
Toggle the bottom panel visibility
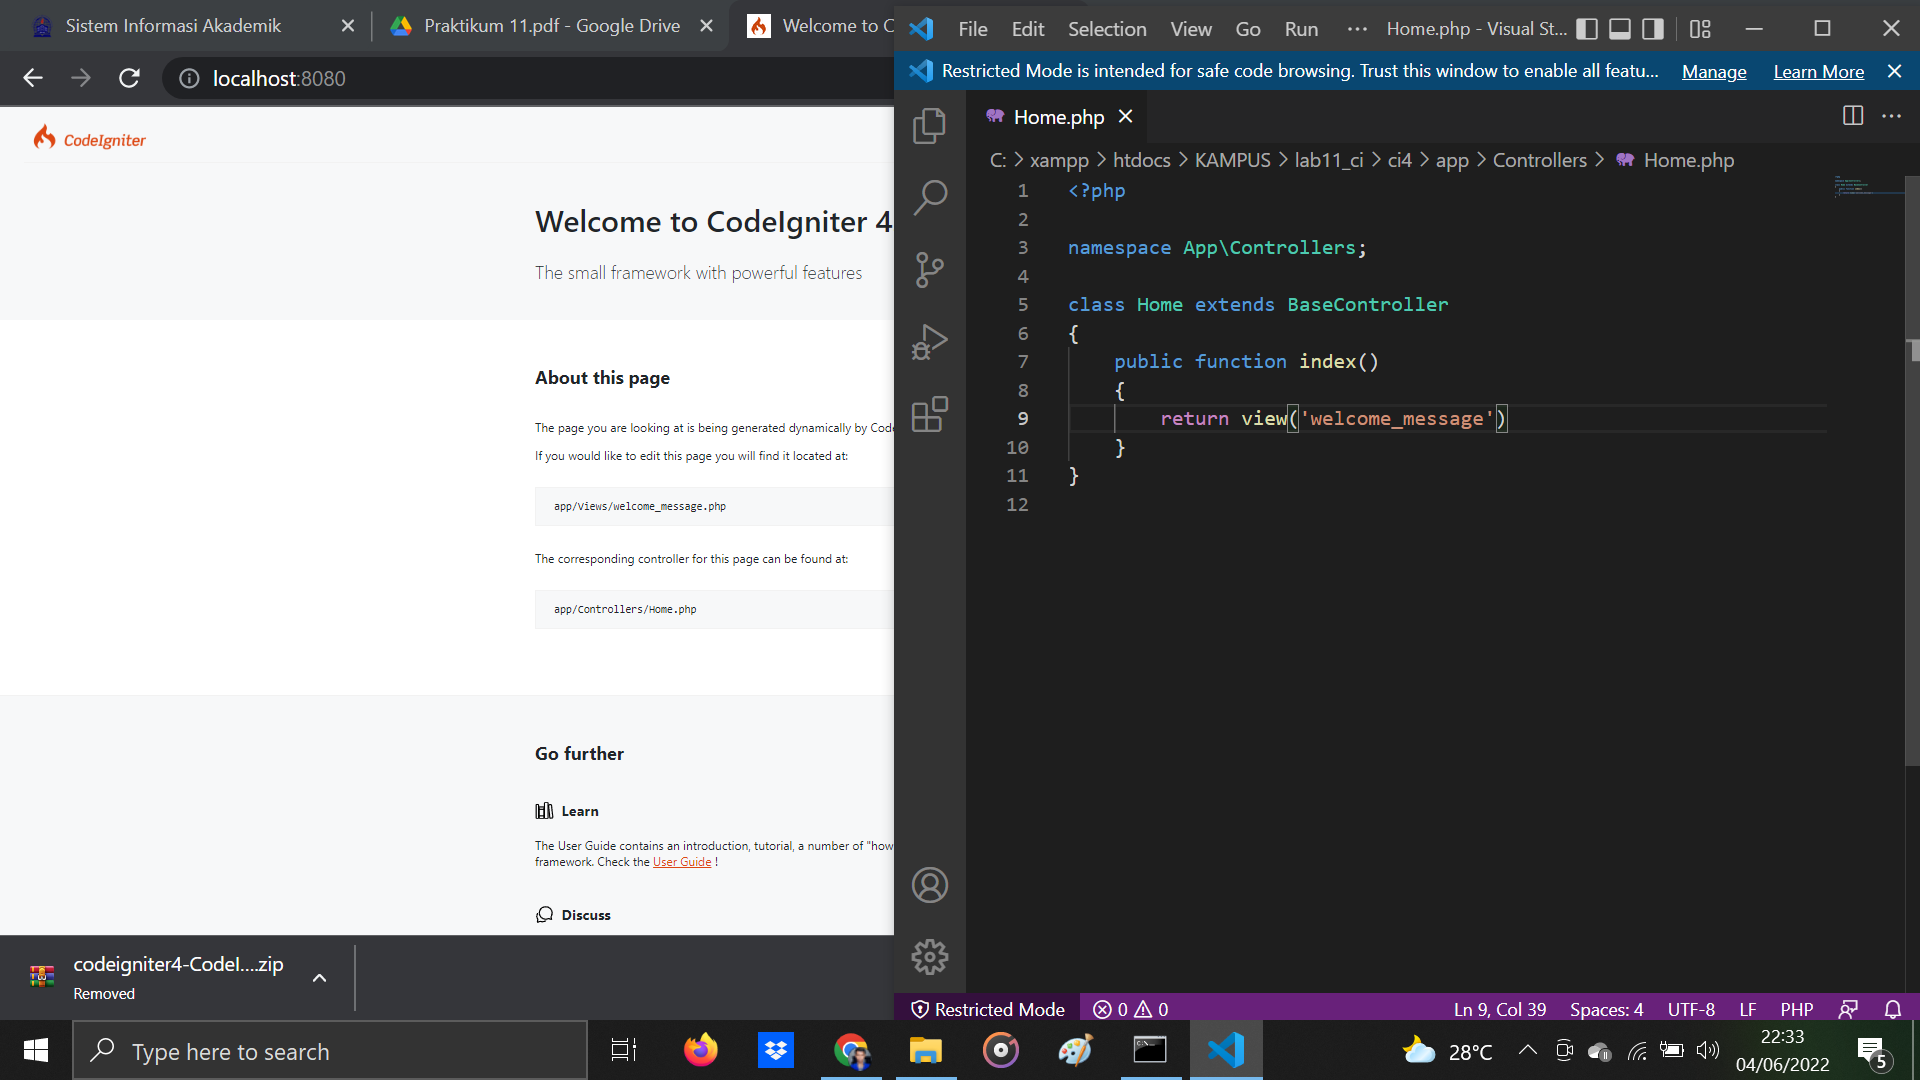(1619, 29)
